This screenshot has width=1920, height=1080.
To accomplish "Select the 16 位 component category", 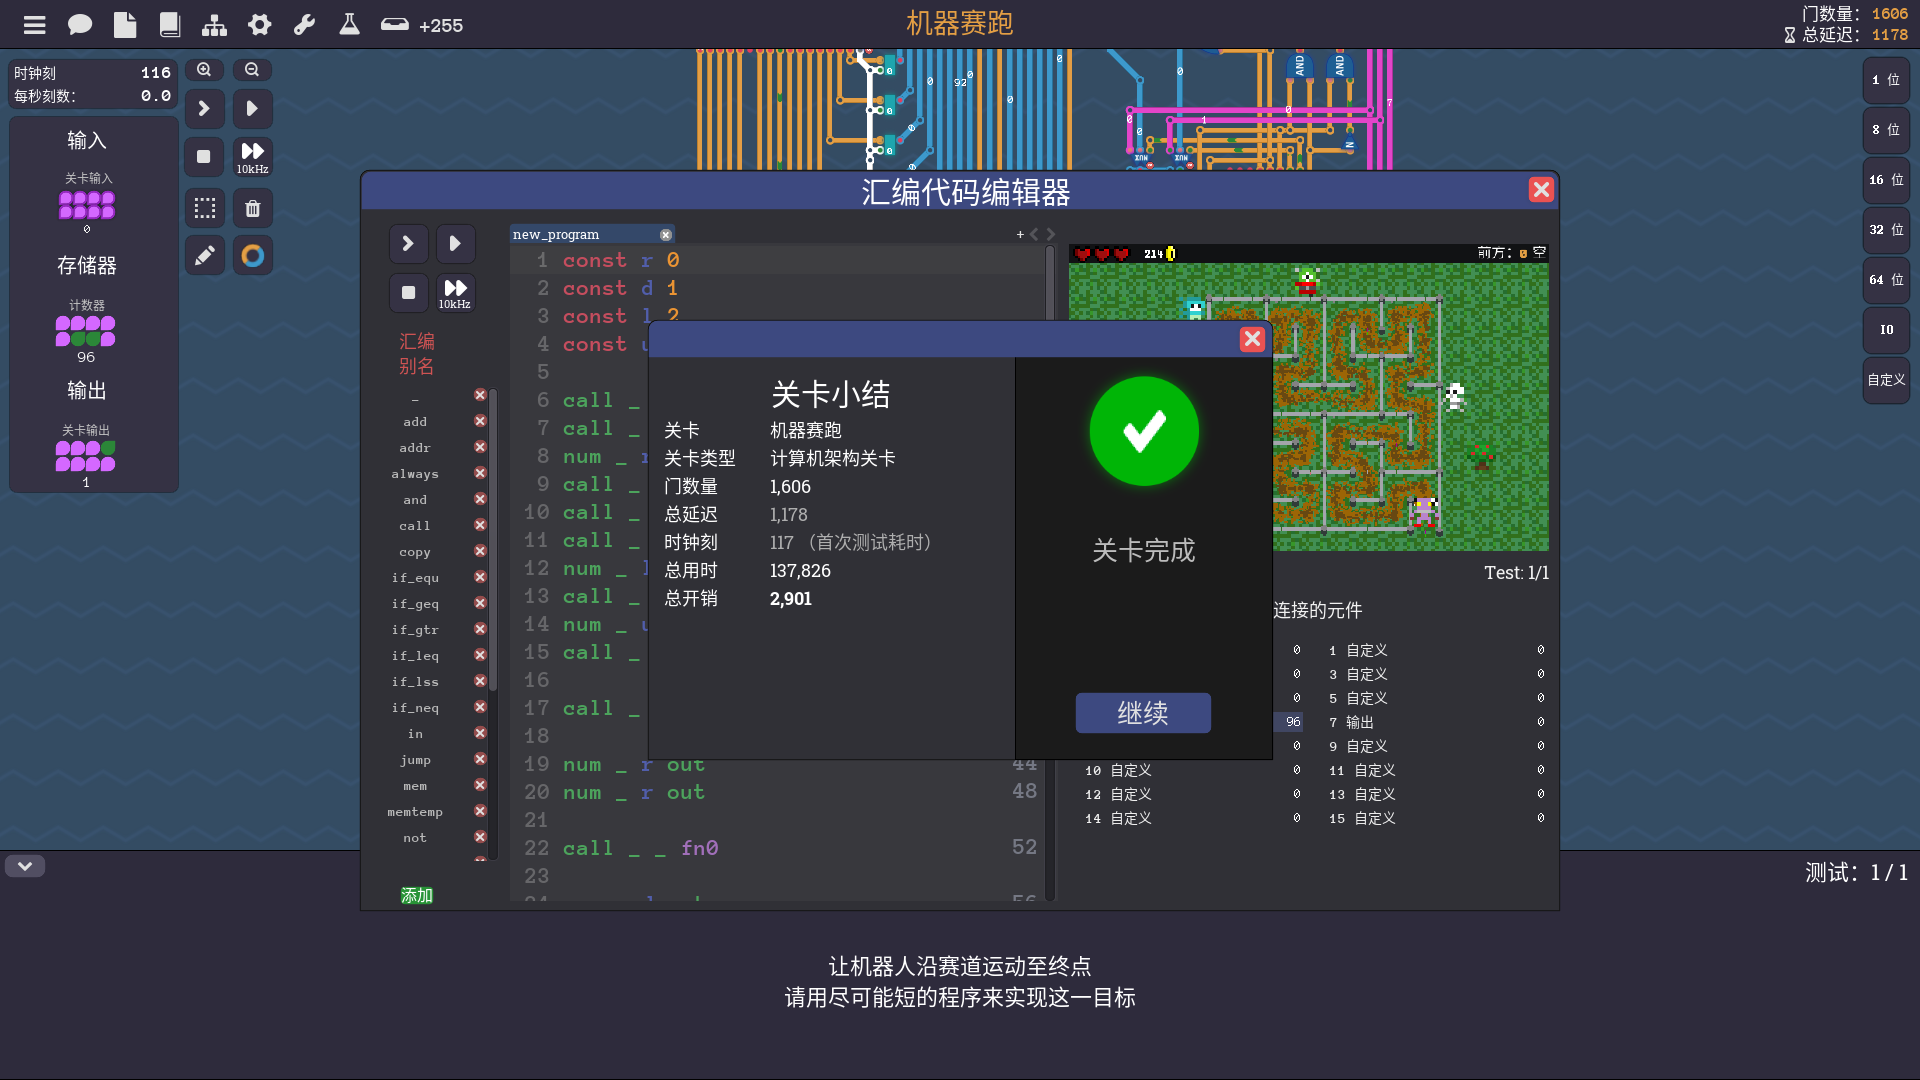I will click(x=1886, y=180).
